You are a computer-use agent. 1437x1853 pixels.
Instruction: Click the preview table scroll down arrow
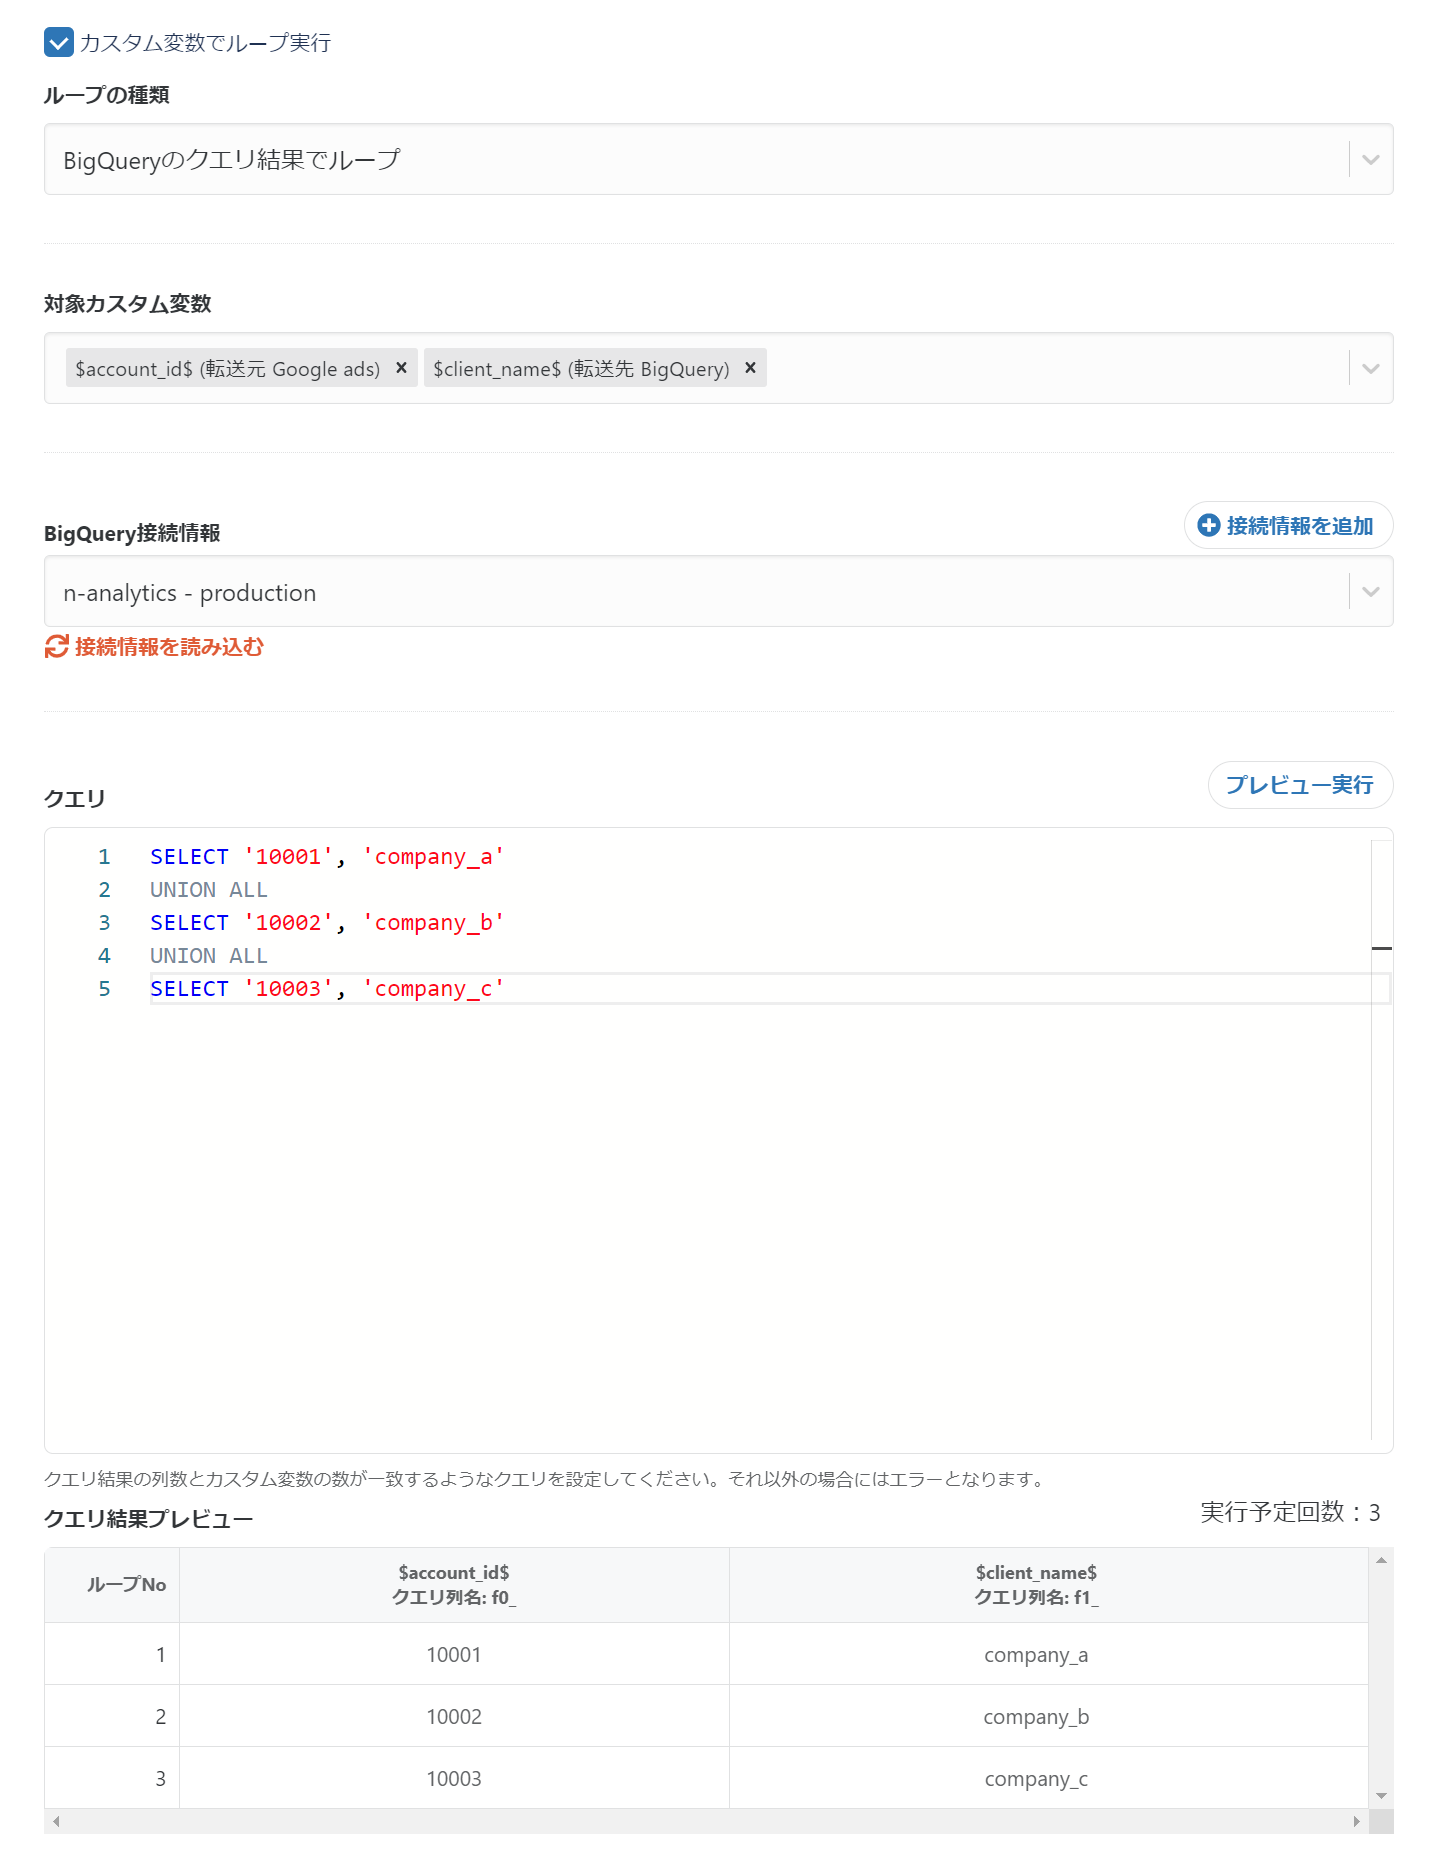[1381, 1796]
